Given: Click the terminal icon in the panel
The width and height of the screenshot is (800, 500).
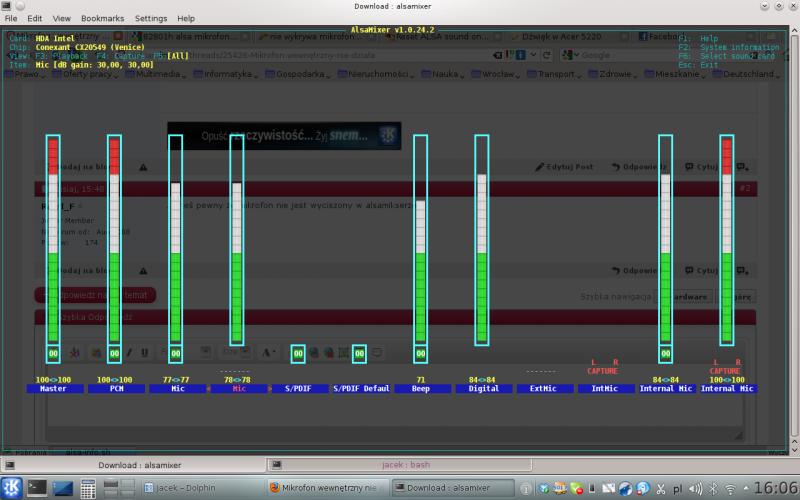Looking at the screenshot, I should [36, 488].
